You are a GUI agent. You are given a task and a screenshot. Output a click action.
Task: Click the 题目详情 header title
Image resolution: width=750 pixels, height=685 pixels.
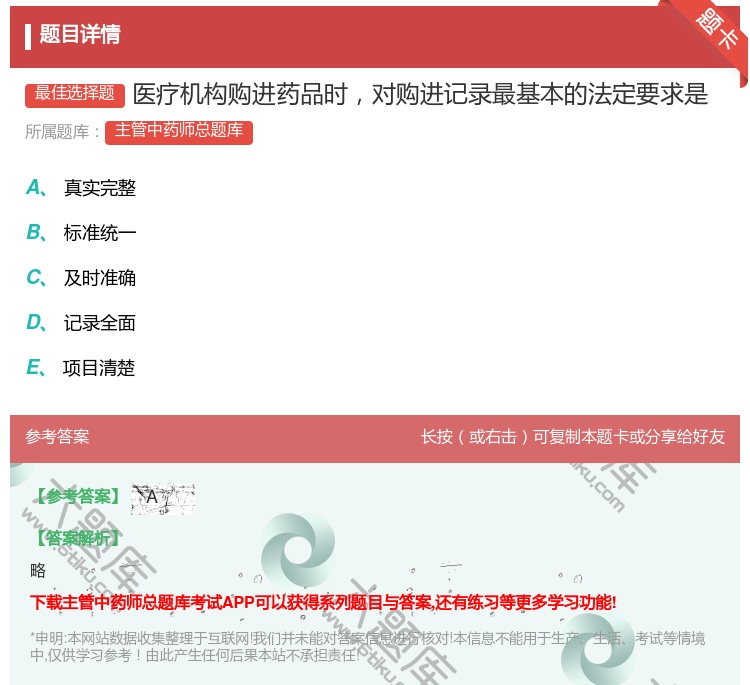tap(80, 35)
